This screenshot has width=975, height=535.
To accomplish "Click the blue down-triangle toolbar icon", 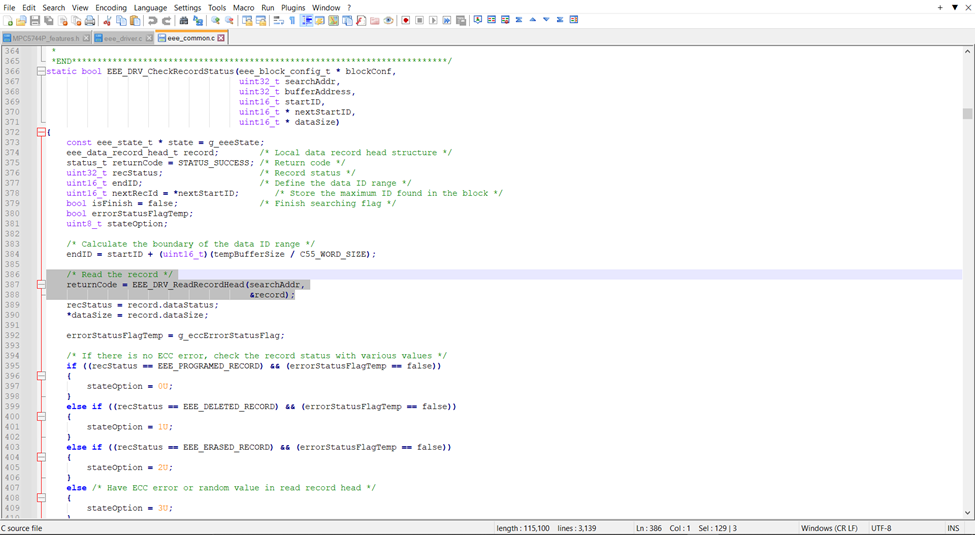I will pyautogui.click(x=546, y=20).
